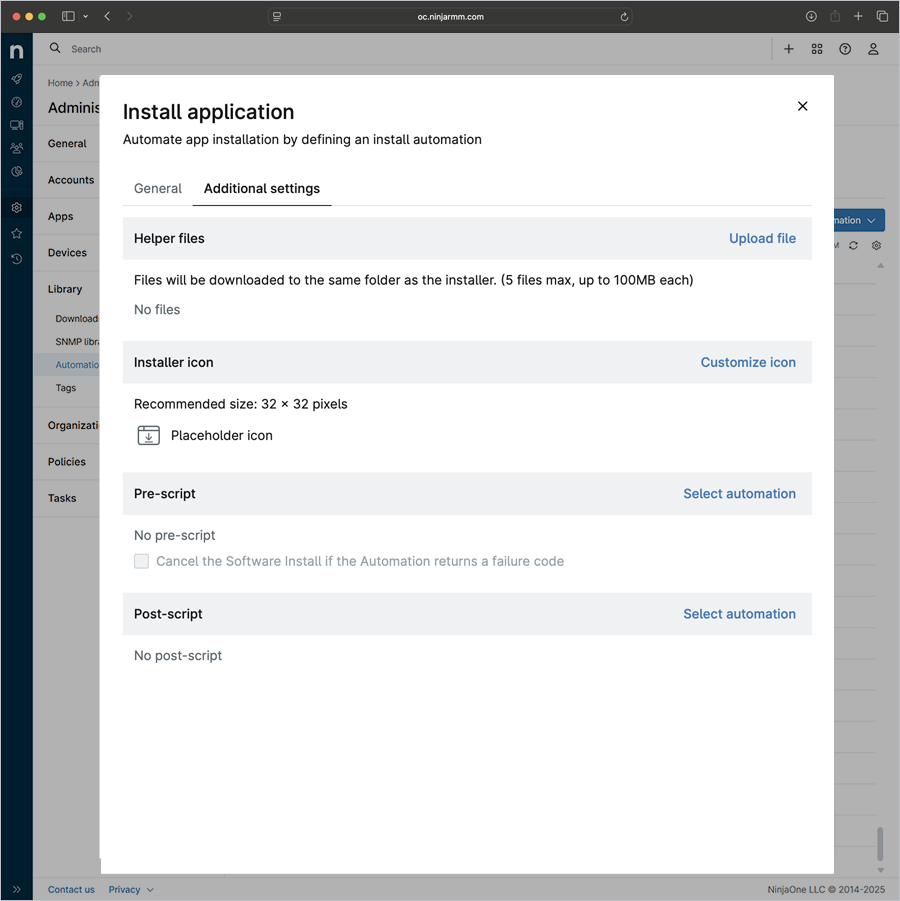This screenshot has width=900, height=901.
Task: Open the dashboard compass icon in sidebar
Action: click(x=17, y=102)
